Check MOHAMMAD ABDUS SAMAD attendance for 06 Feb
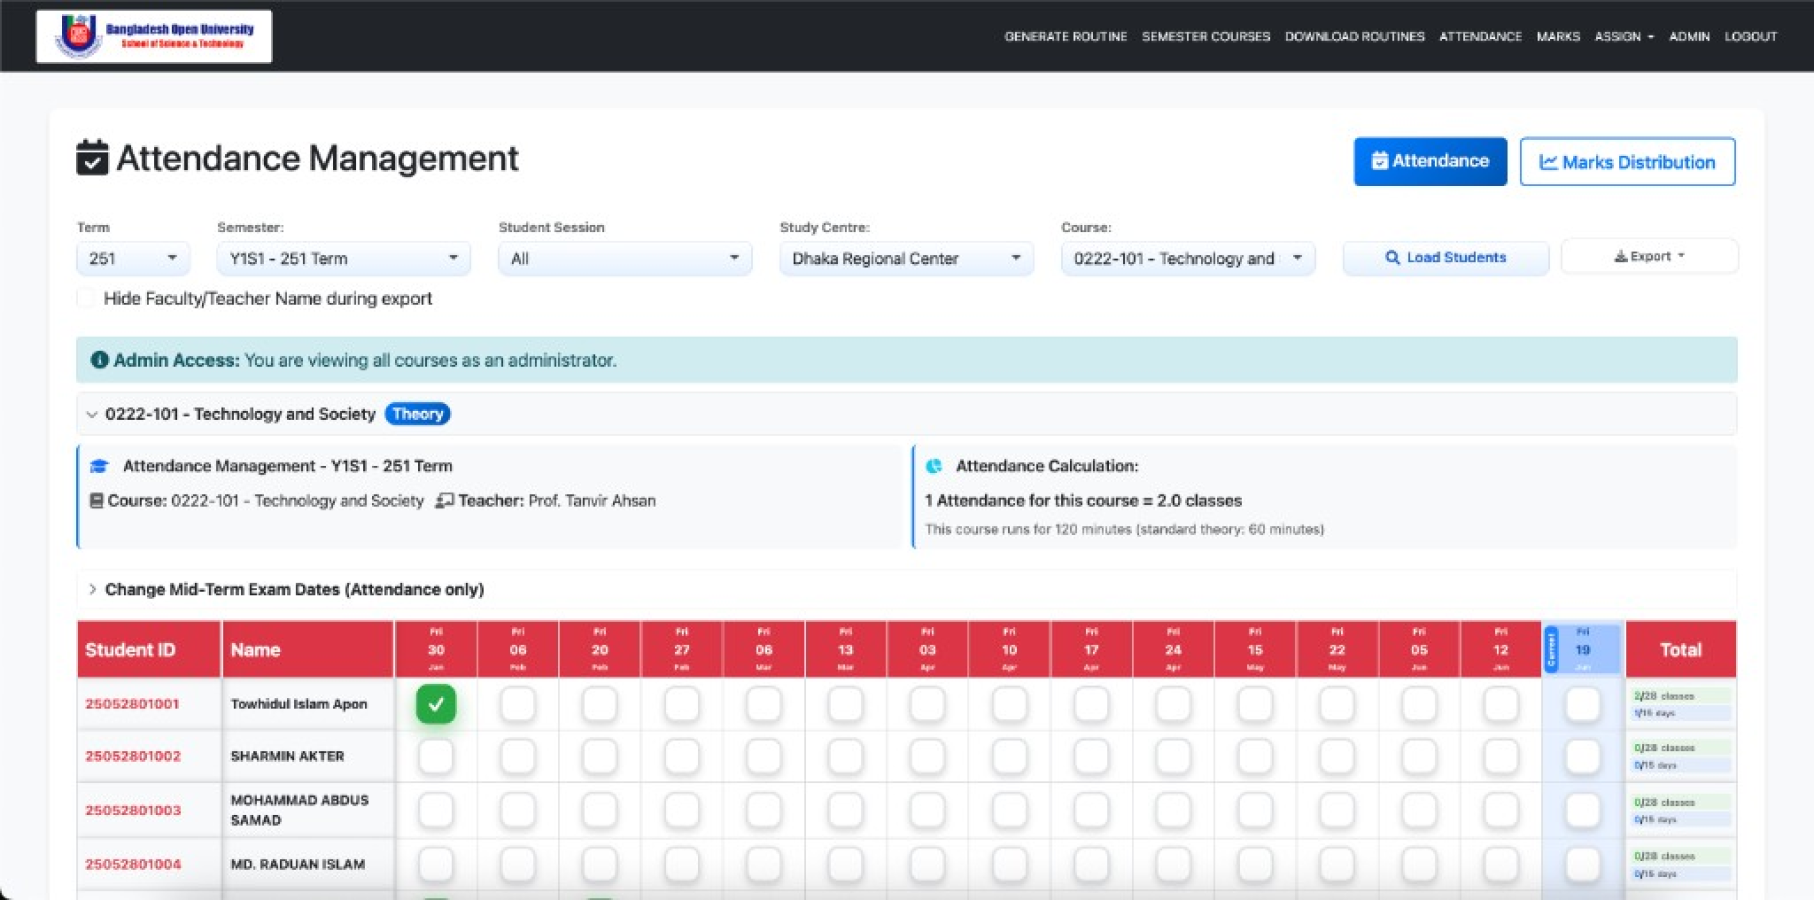The height and width of the screenshot is (900, 1814). click(518, 810)
